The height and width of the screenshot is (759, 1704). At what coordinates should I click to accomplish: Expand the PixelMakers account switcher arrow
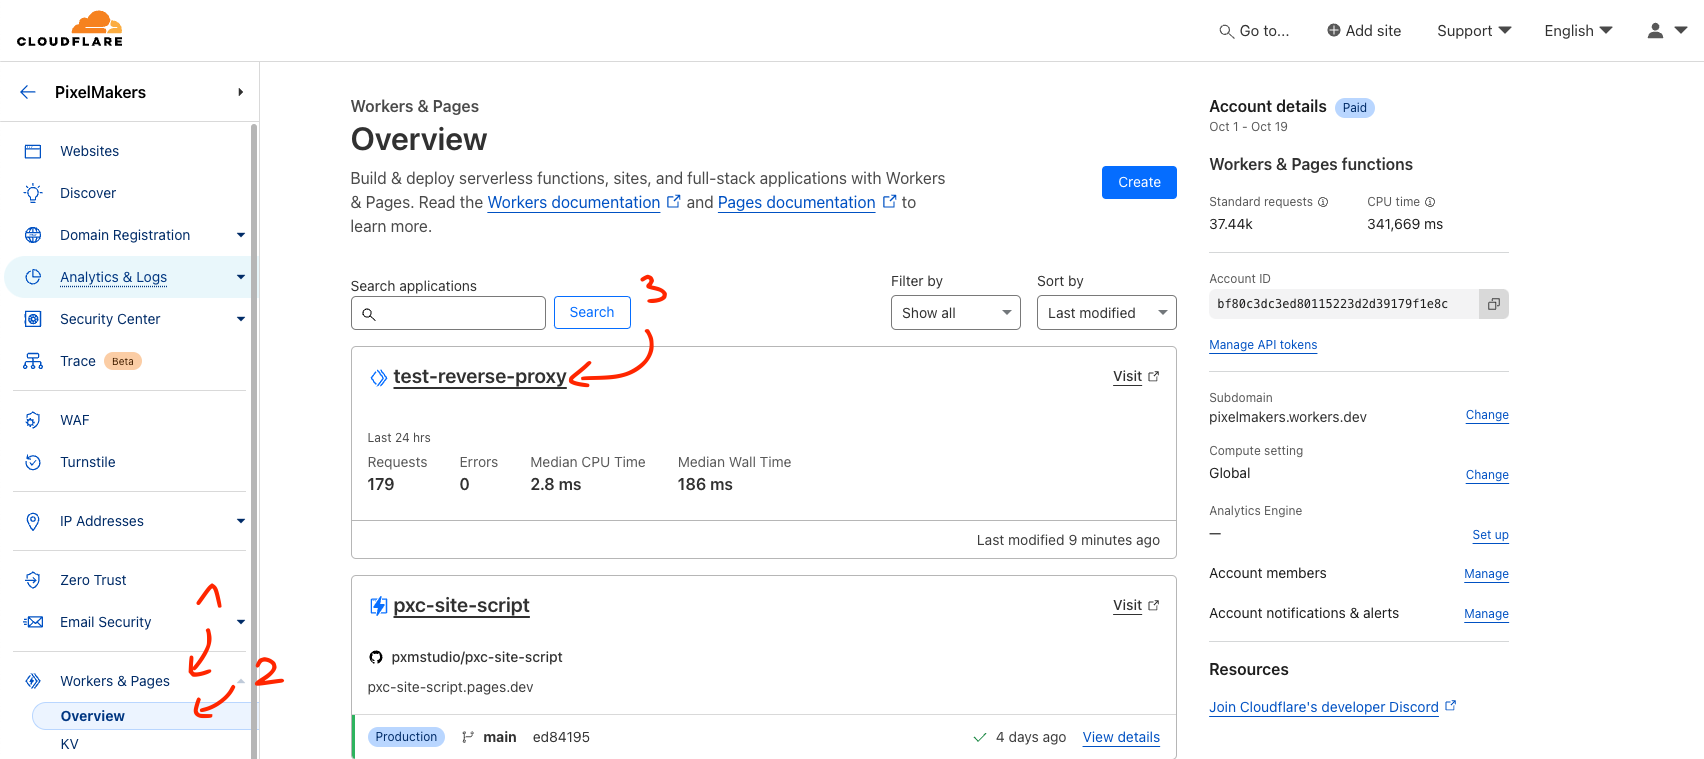(240, 92)
